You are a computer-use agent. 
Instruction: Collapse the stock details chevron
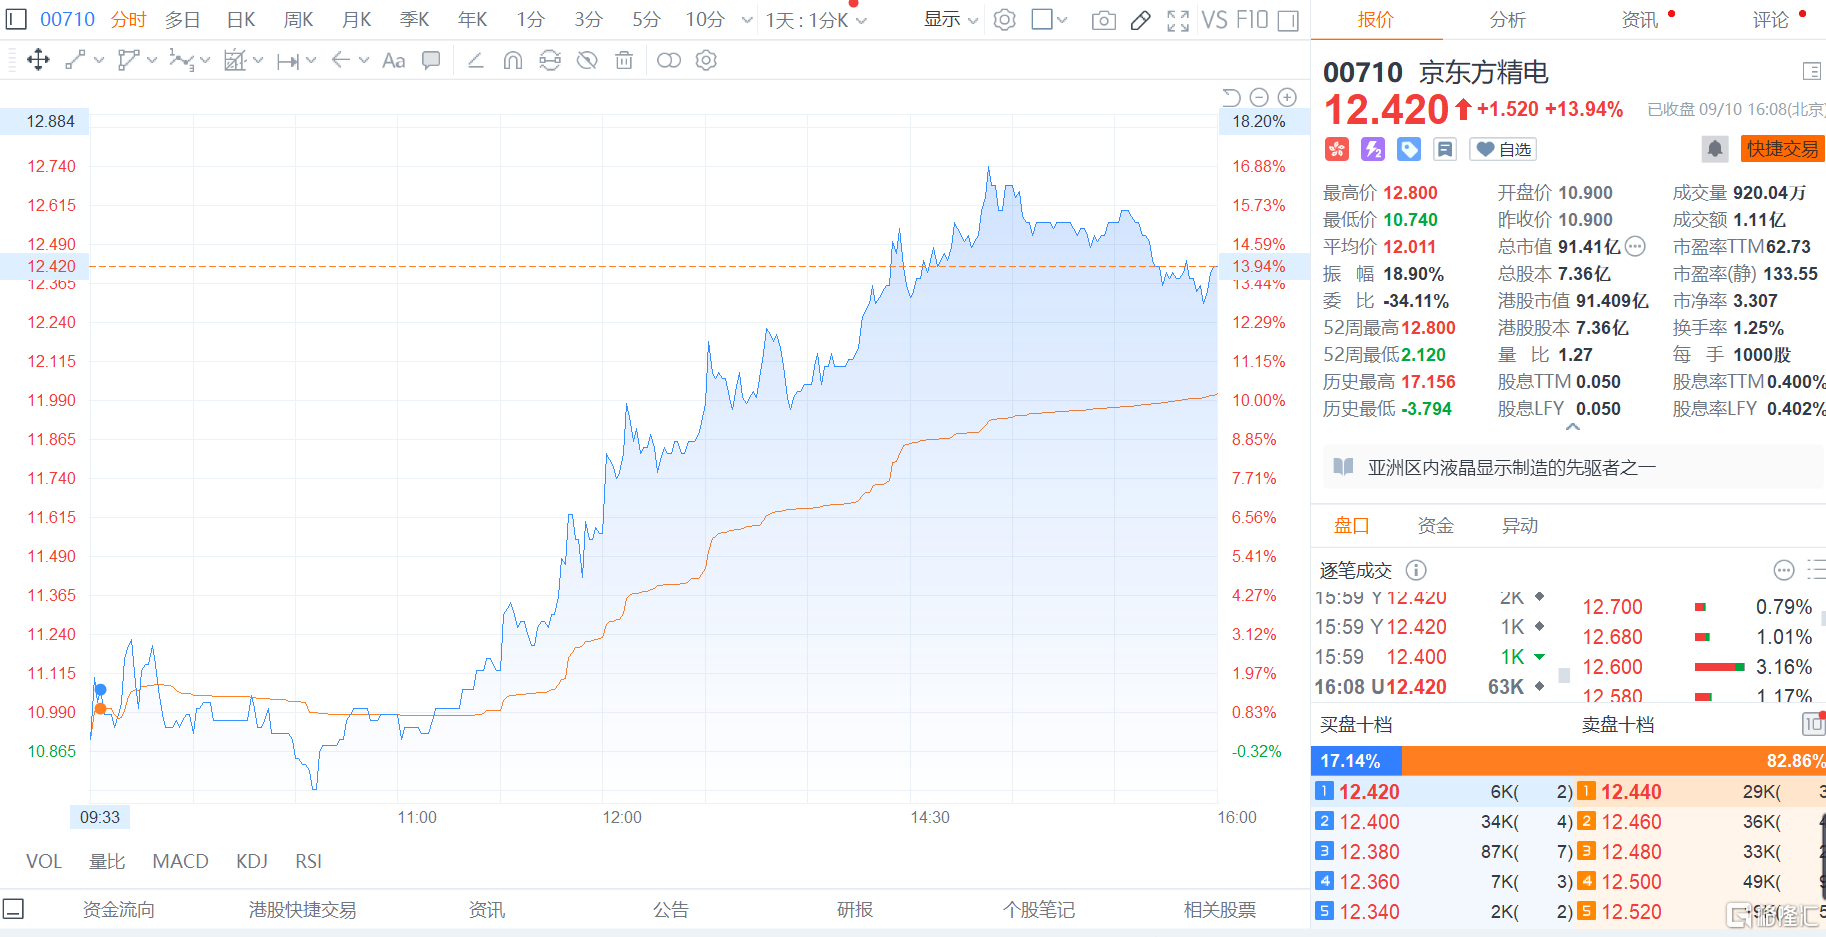[x=1572, y=427]
